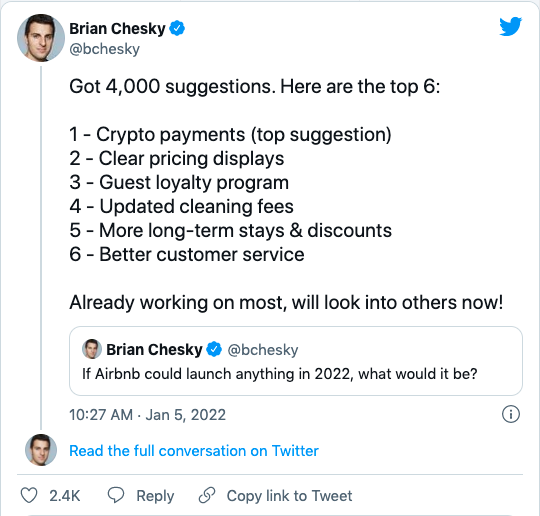Click avatar beside full conversation link
This screenshot has width=540, height=516.
coord(41,450)
